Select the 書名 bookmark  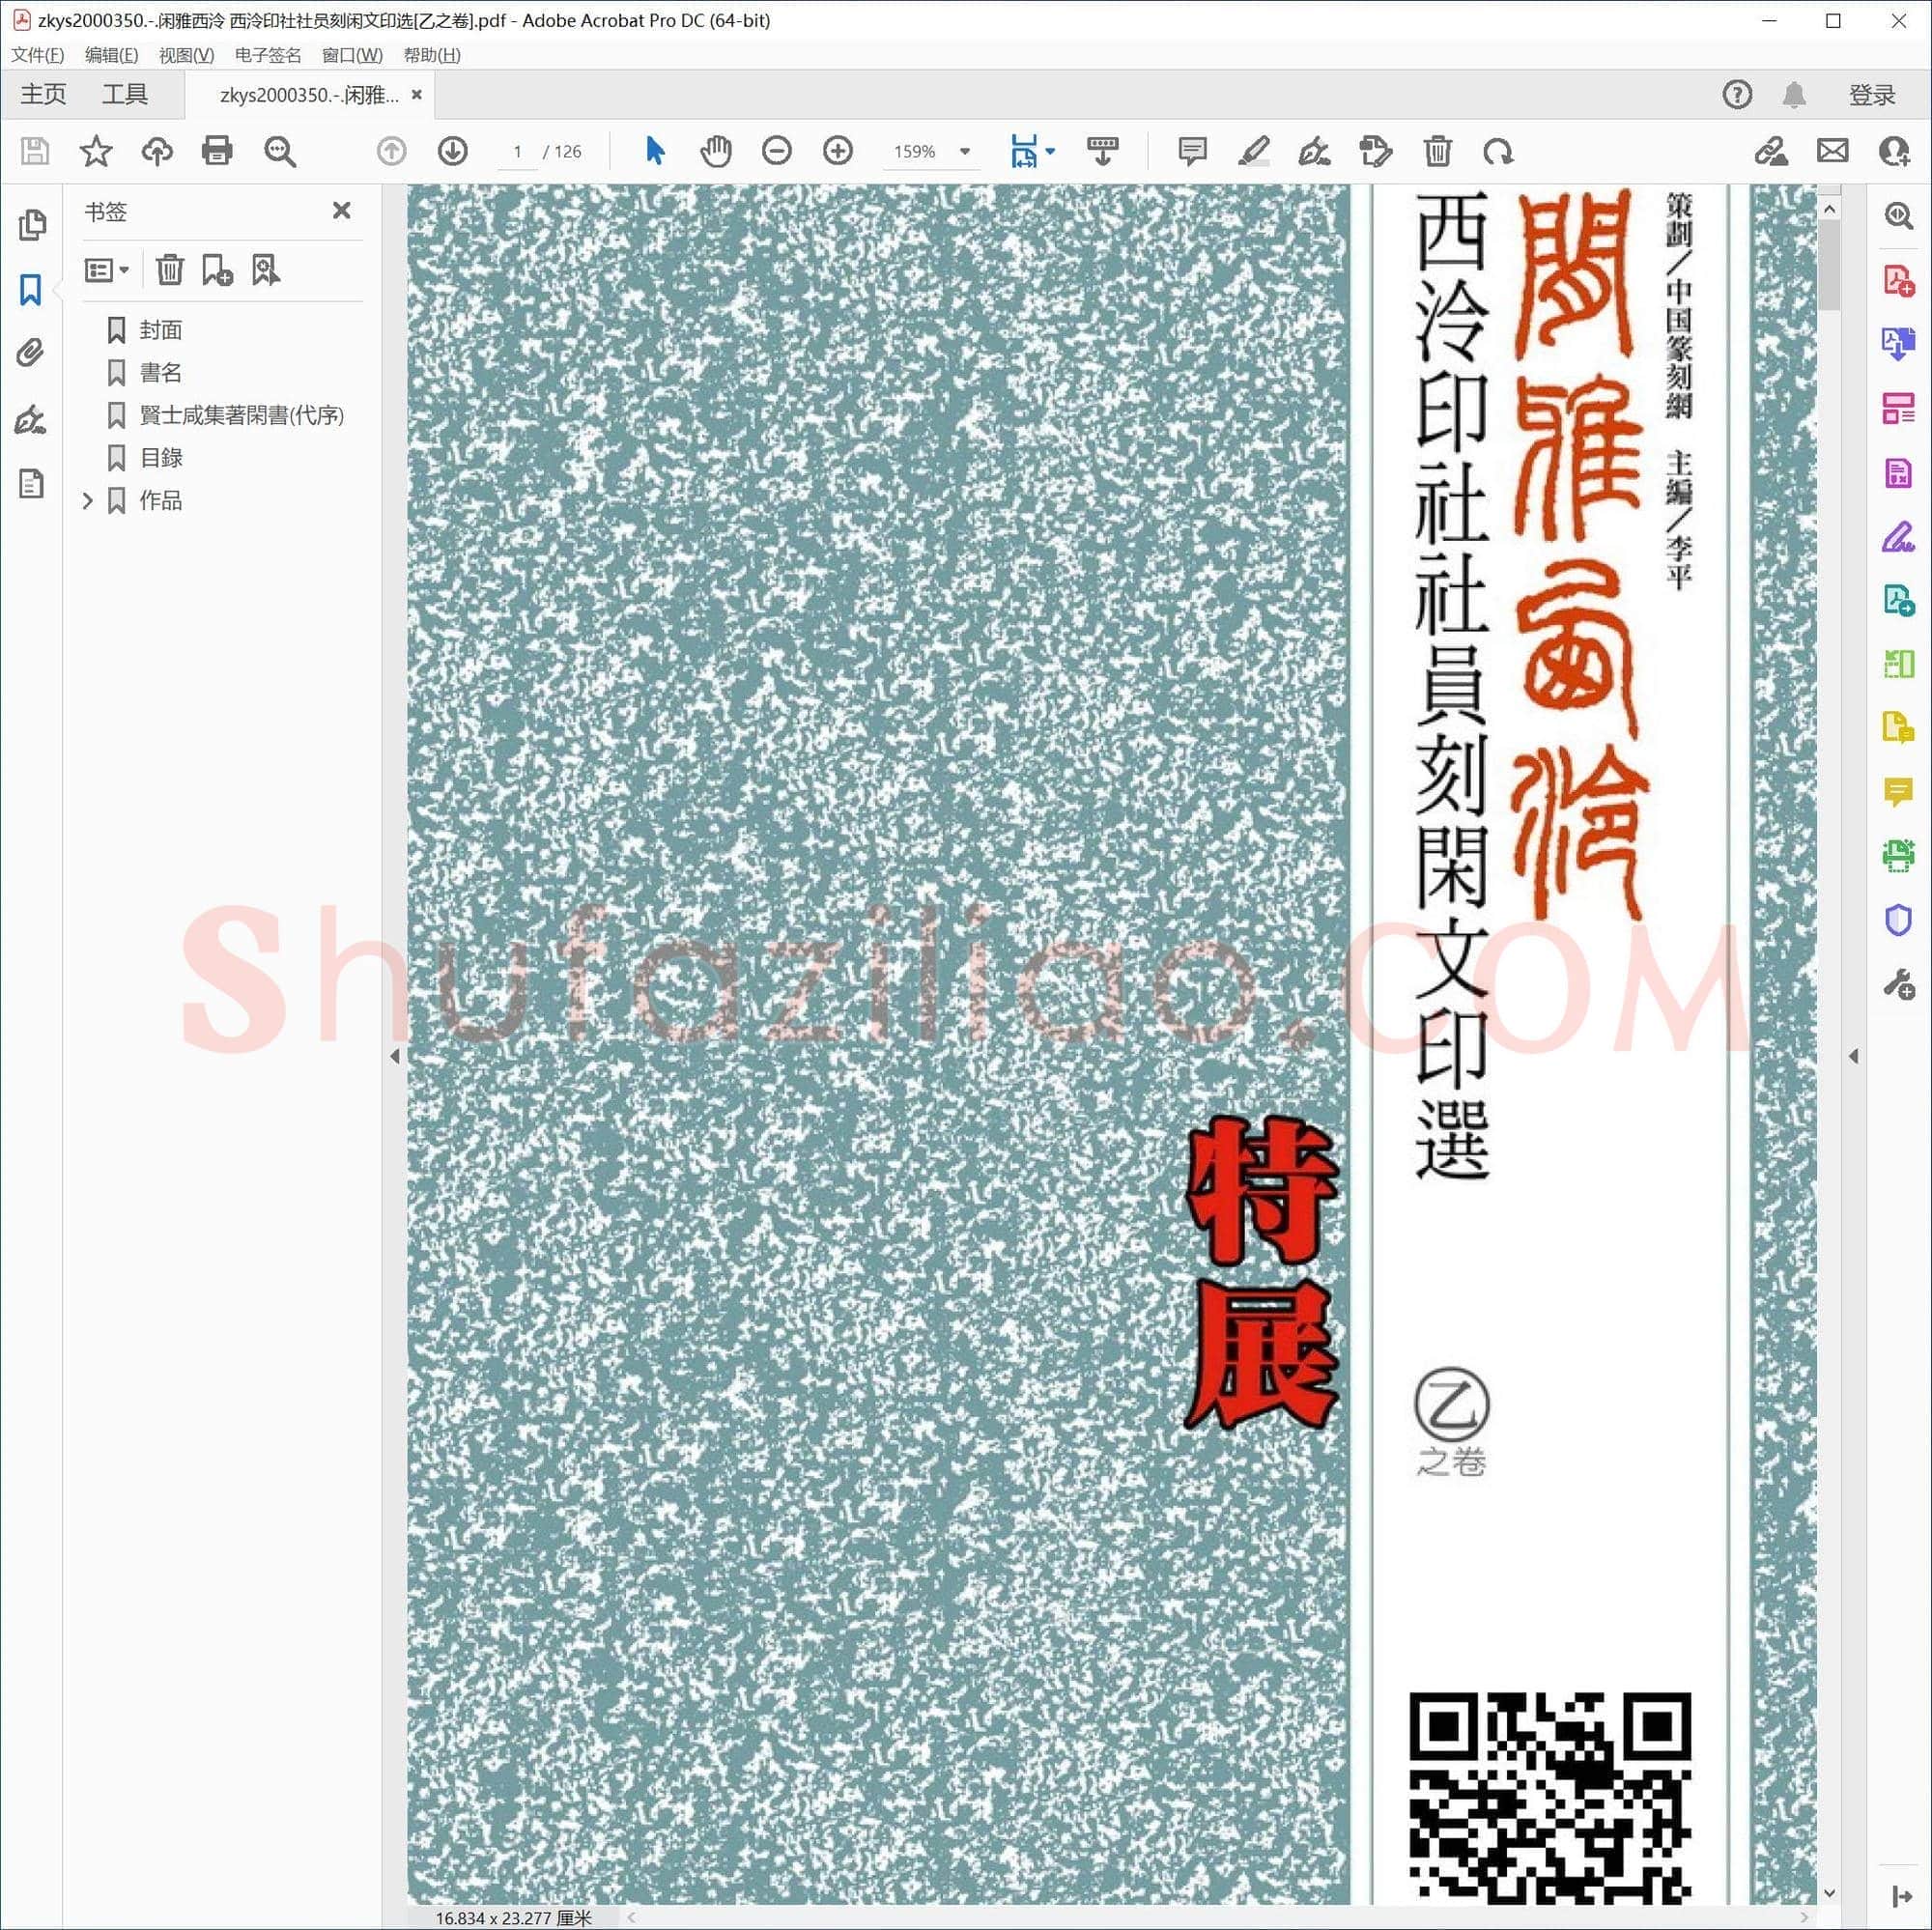pyautogui.click(x=161, y=373)
